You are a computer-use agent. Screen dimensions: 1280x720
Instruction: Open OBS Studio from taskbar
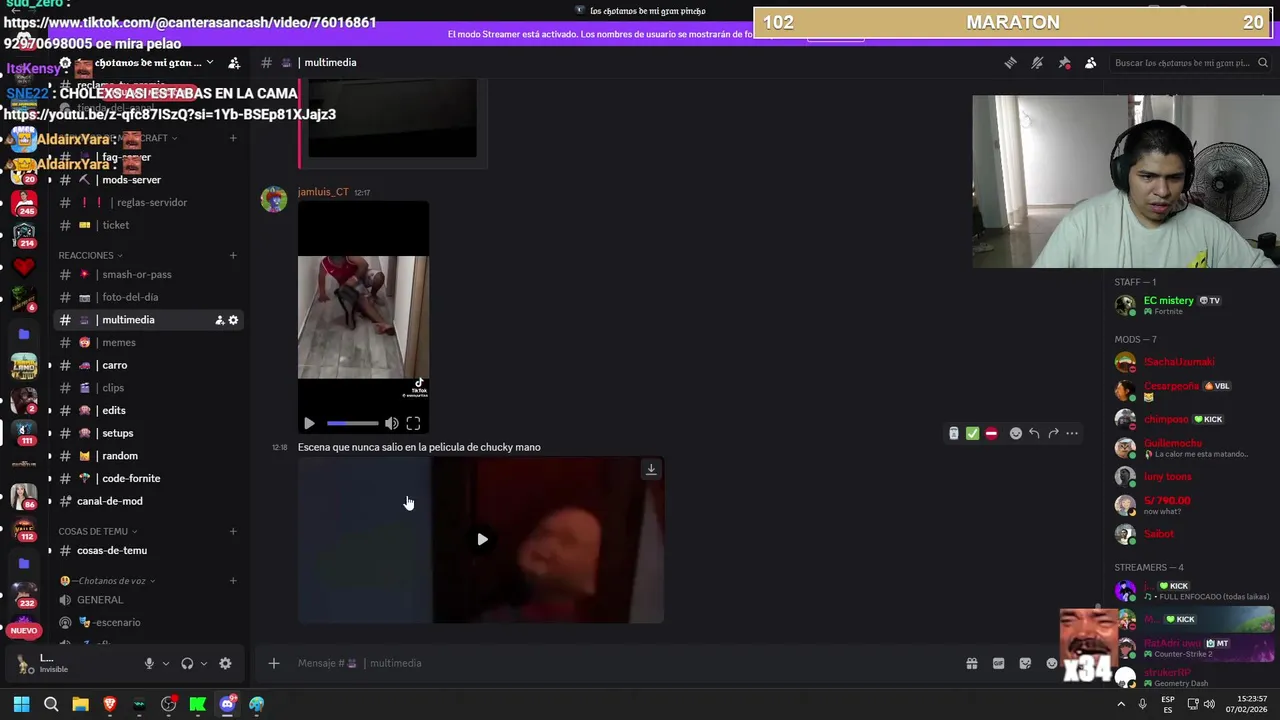click(x=169, y=704)
